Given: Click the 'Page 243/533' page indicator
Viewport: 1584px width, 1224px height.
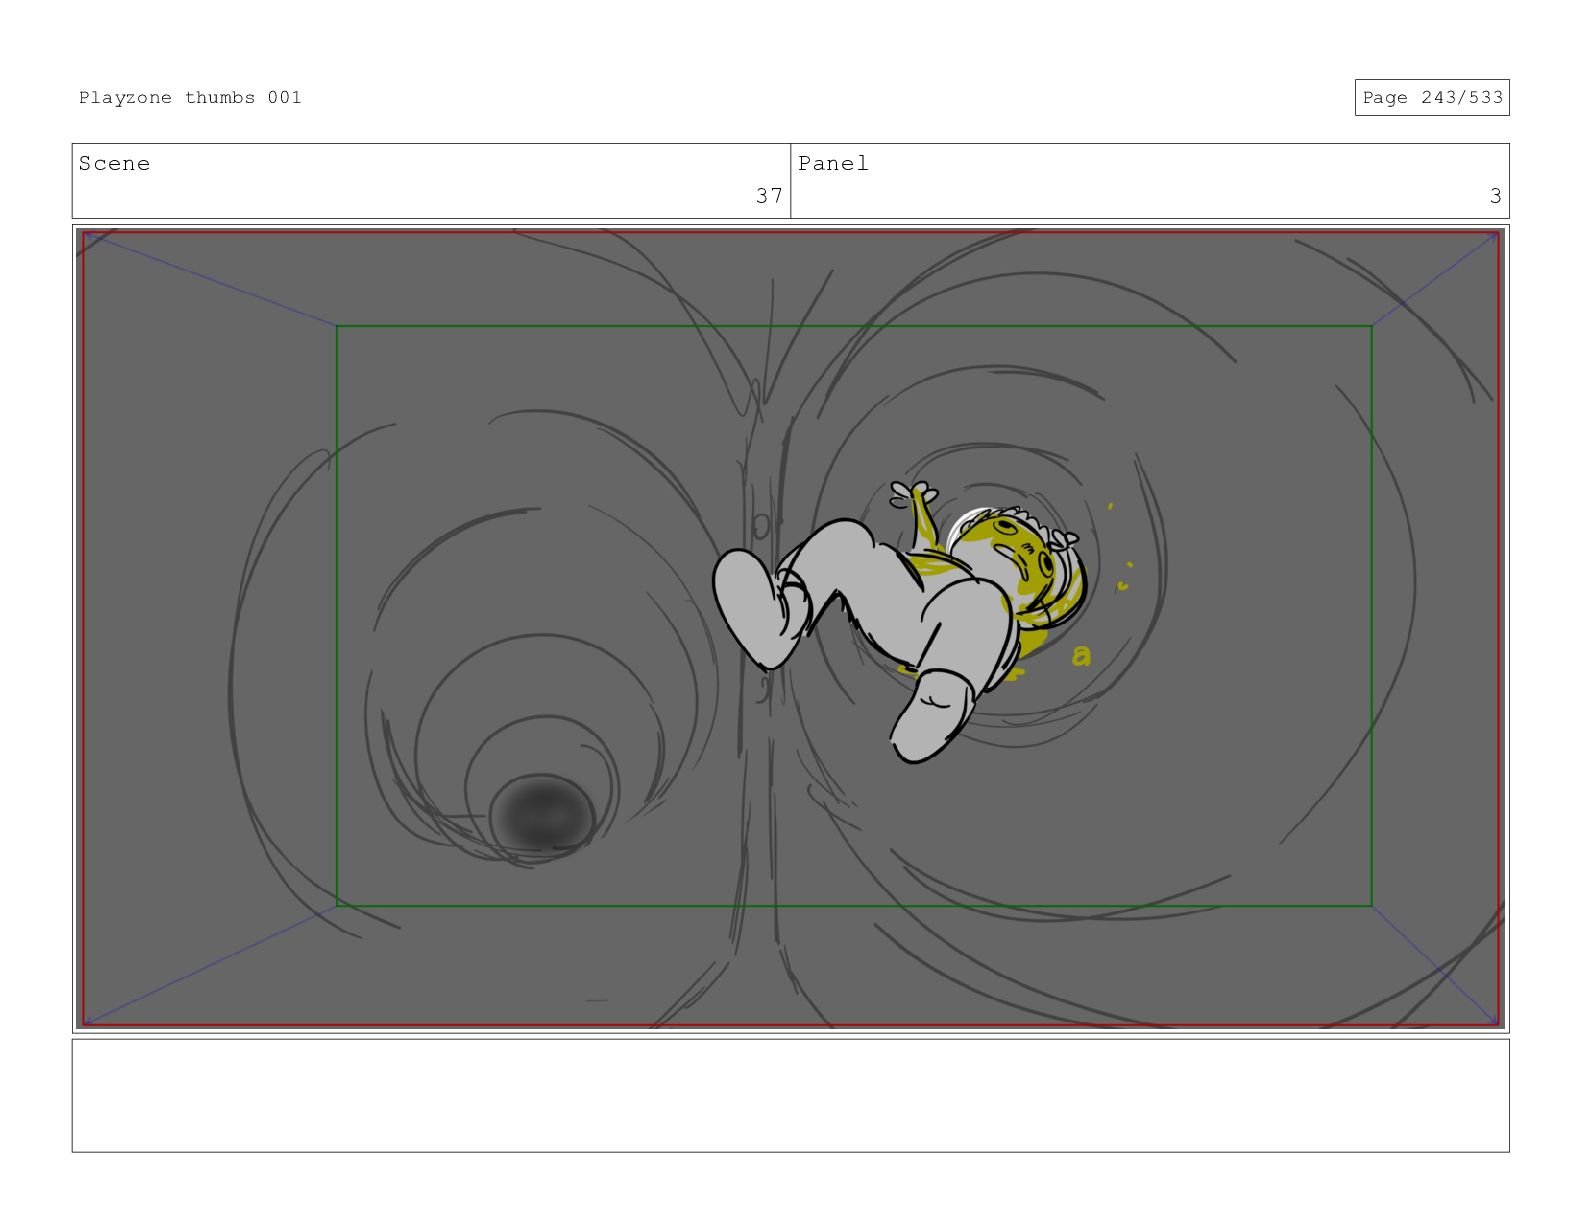Looking at the screenshot, I should click(x=1432, y=98).
